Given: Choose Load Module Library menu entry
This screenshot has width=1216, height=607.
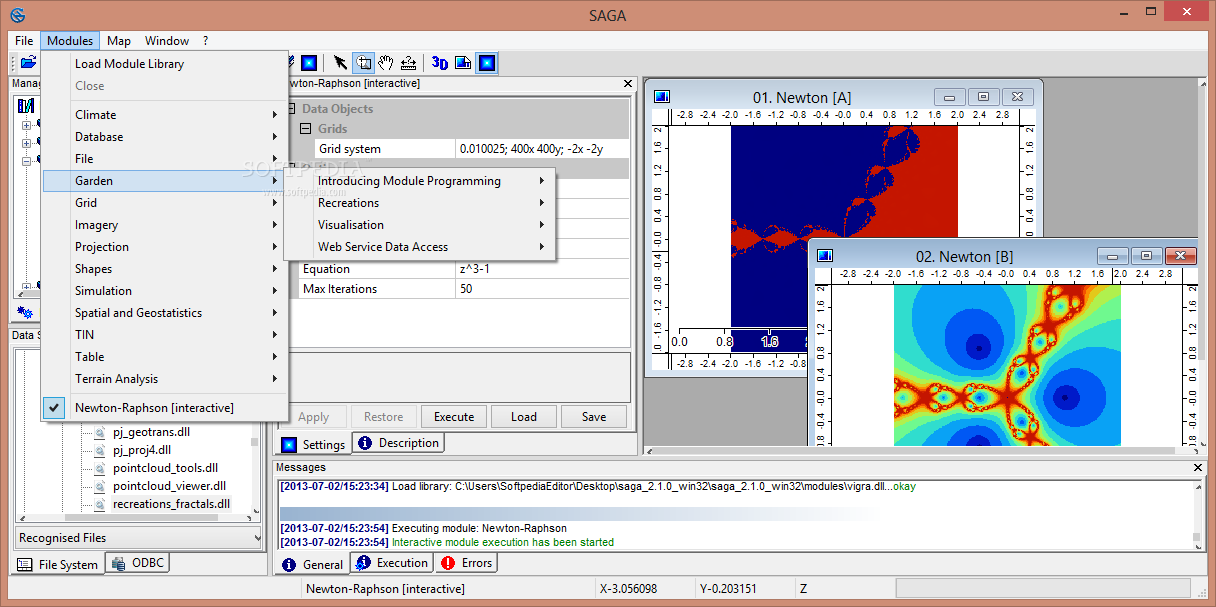Looking at the screenshot, I should coord(165,64).
